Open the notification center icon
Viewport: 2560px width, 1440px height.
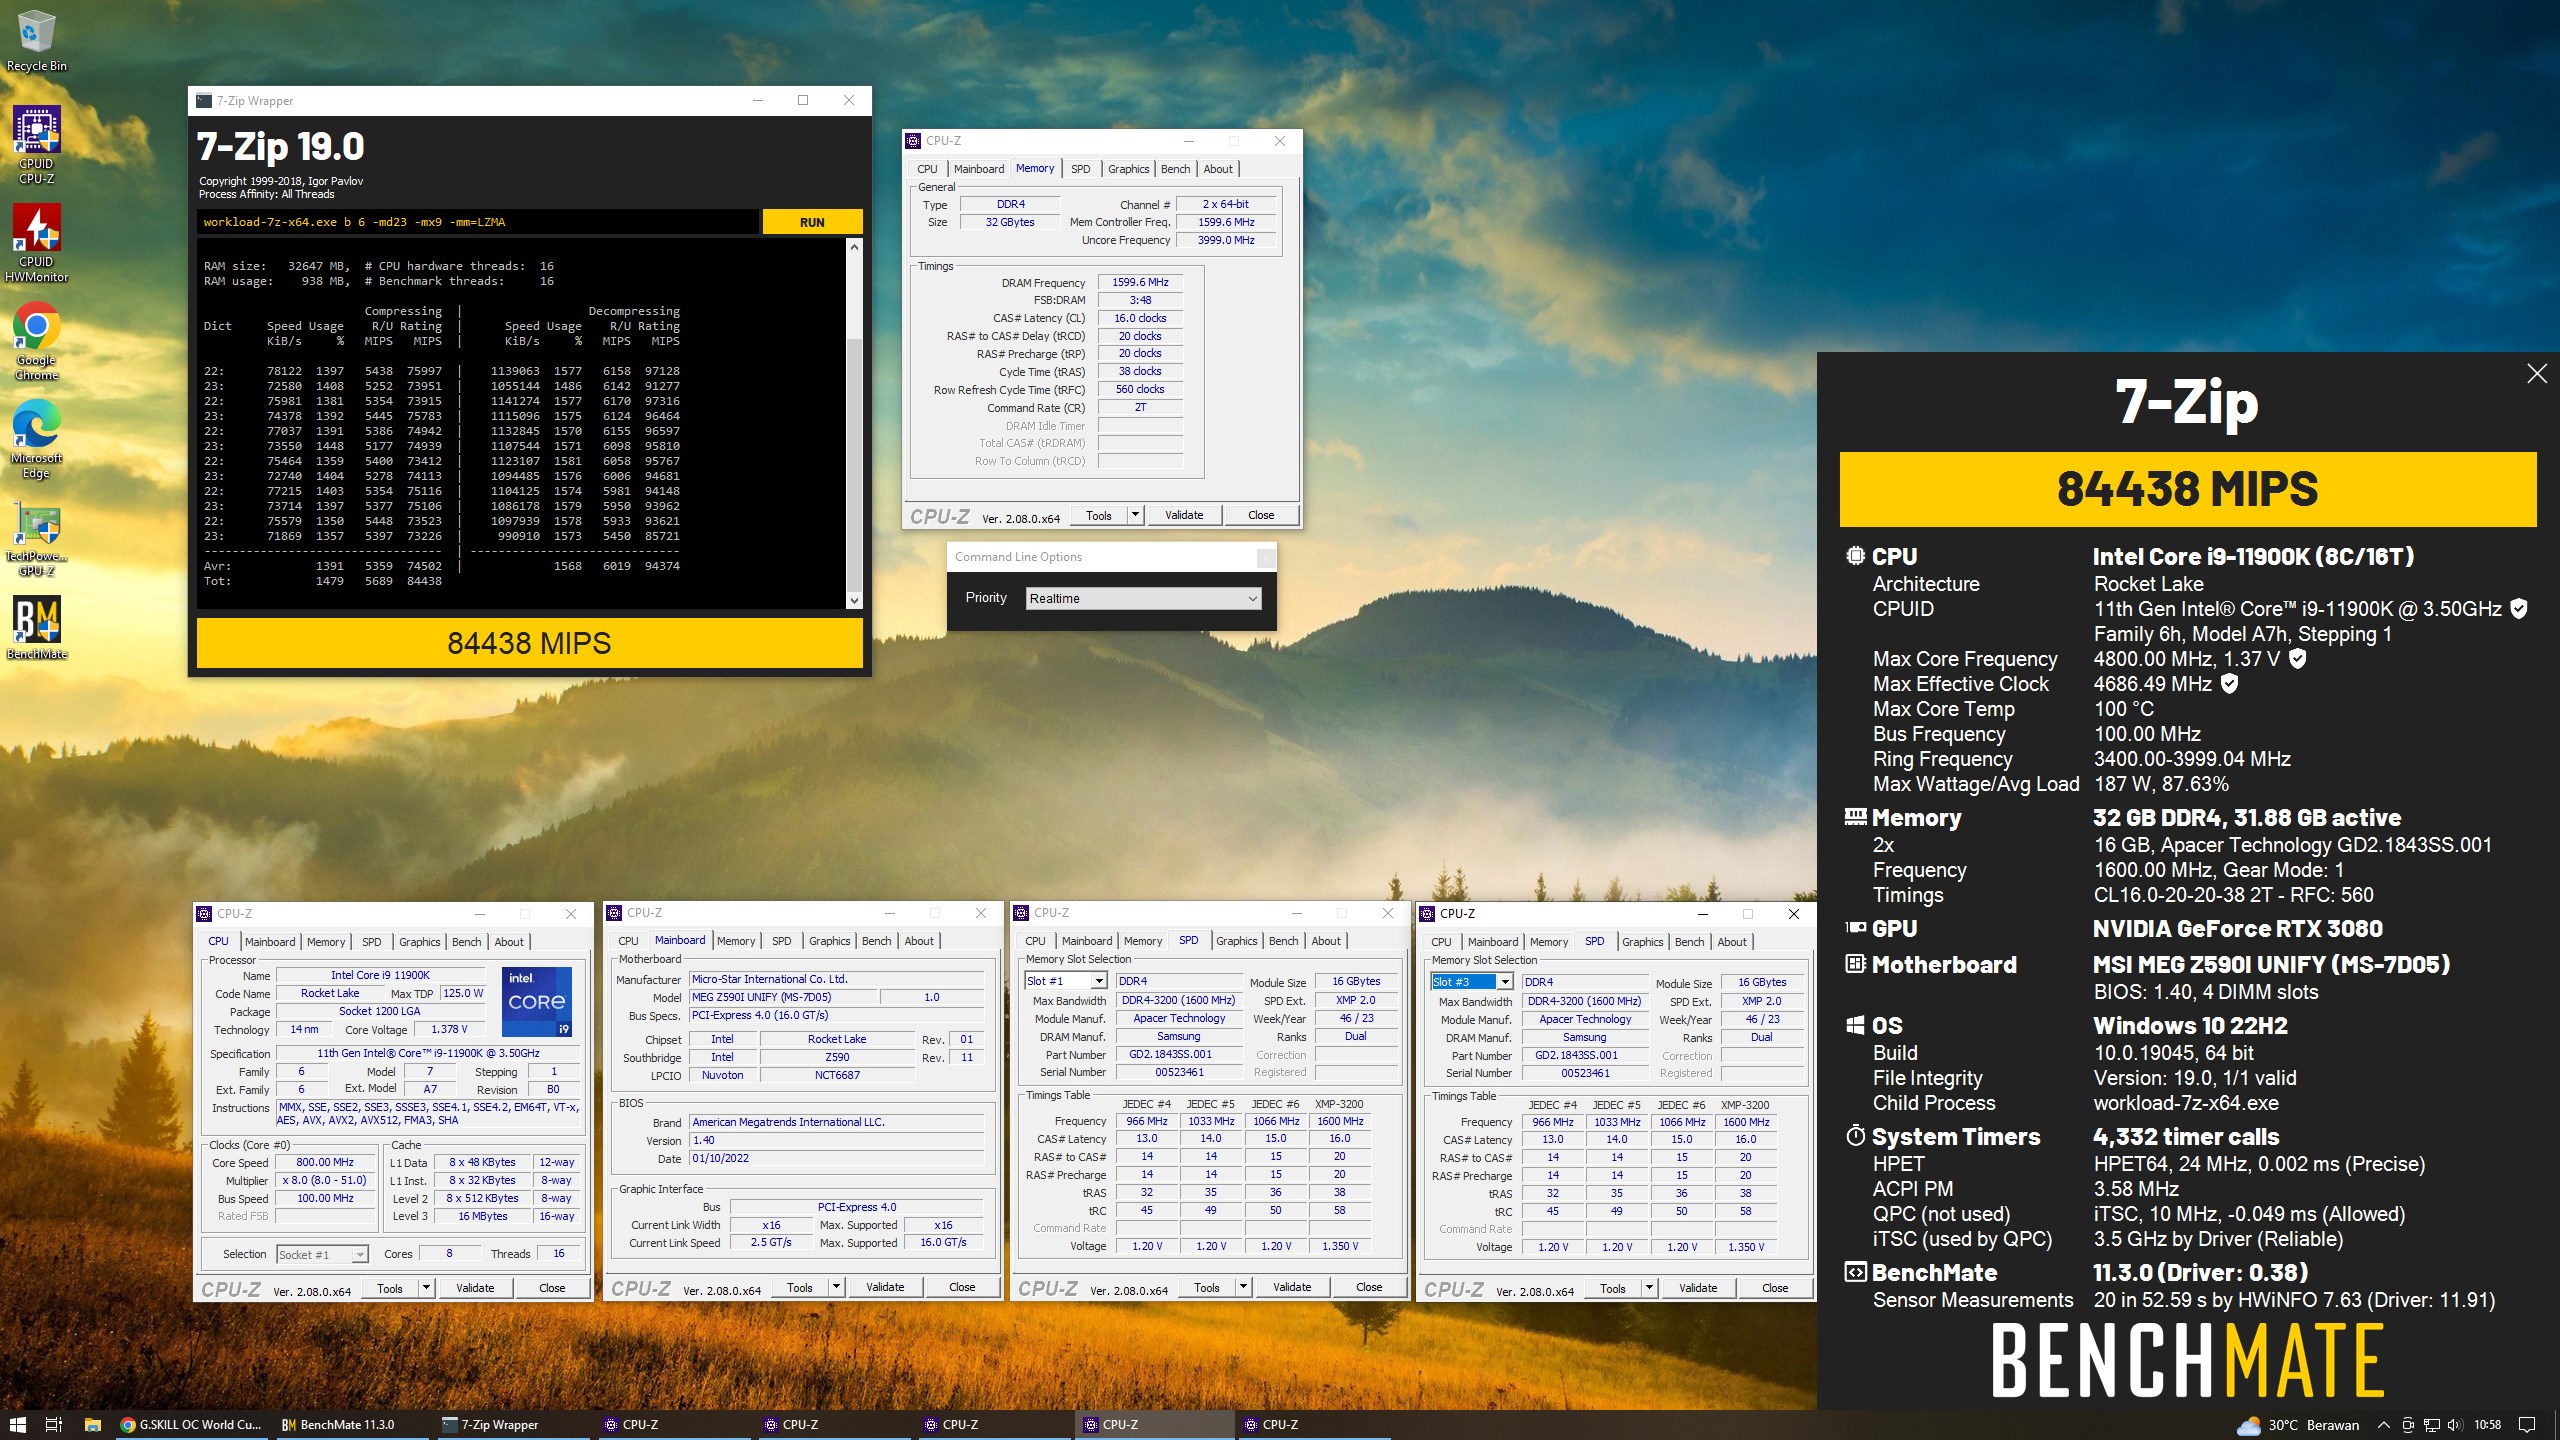click(2527, 1425)
